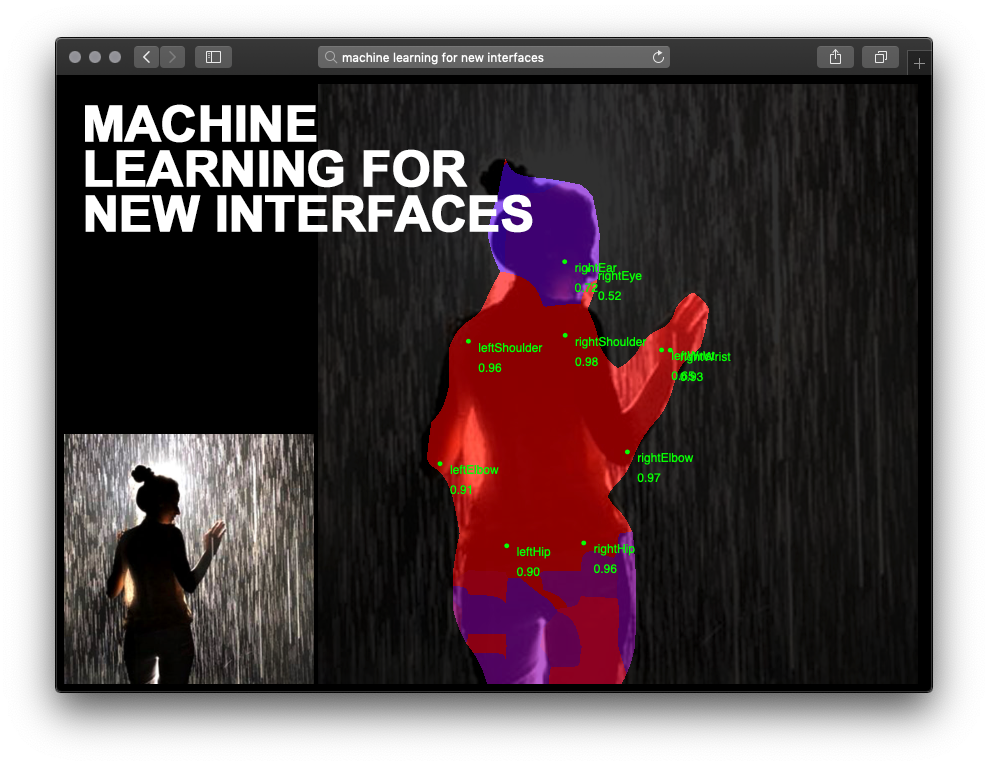Image resolution: width=988 pixels, height=766 pixels.
Task: Select the original rain photo thumbnail
Action: 189,558
